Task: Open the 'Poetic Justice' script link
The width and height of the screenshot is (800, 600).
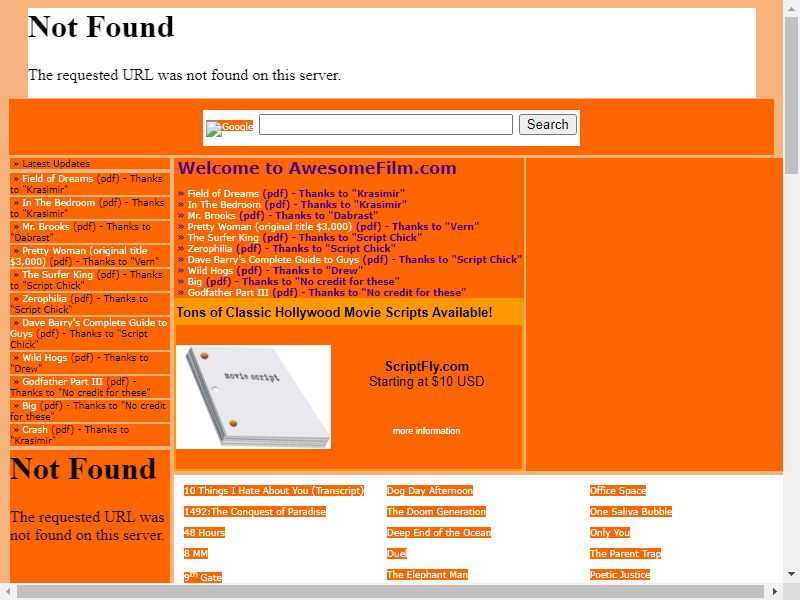Action: tap(620, 574)
